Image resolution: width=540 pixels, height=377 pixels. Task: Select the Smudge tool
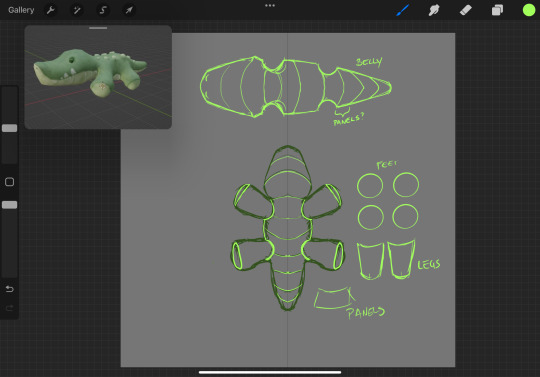point(434,10)
